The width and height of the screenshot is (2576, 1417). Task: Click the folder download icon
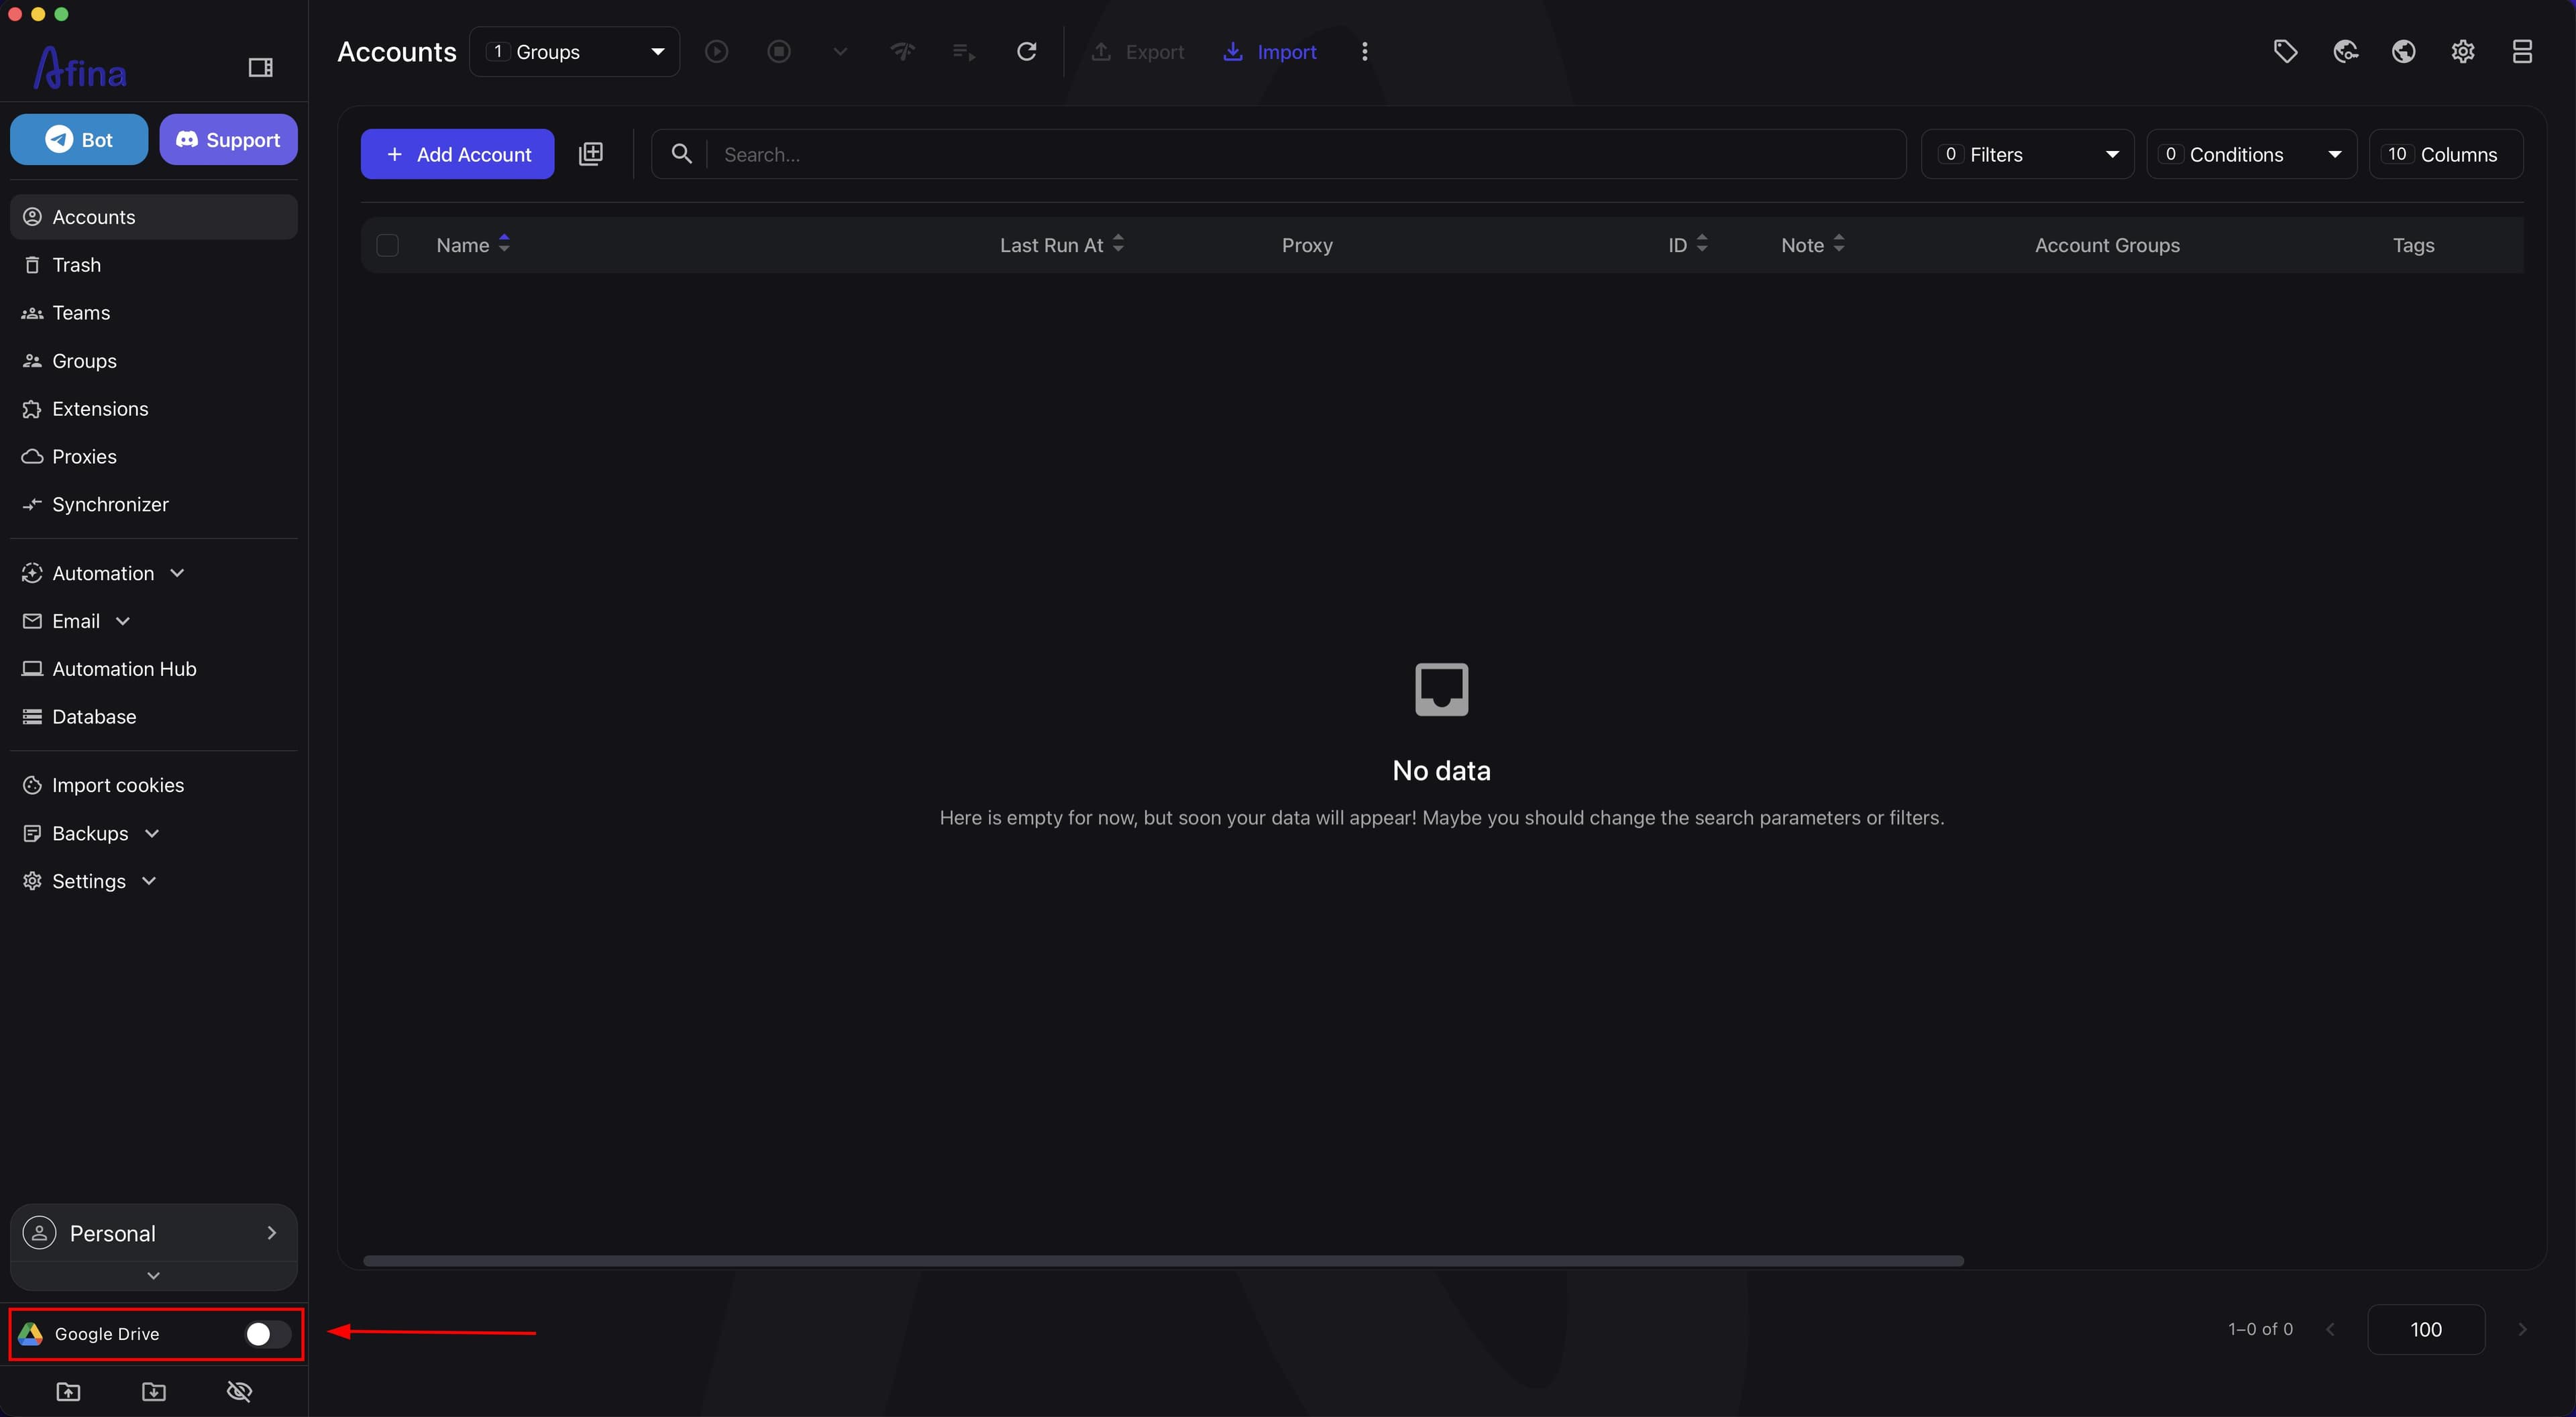point(154,1392)
